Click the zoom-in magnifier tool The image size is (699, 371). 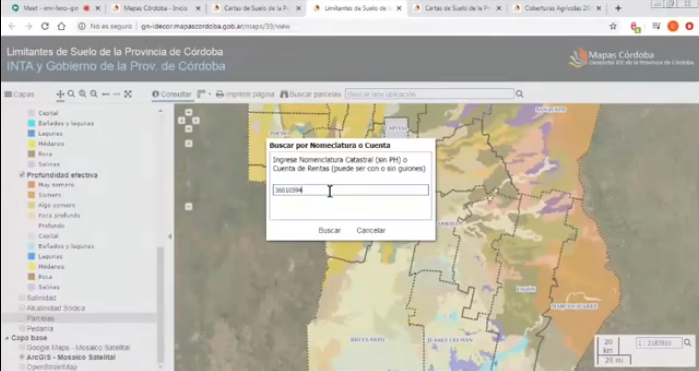[x=82, y=94]
